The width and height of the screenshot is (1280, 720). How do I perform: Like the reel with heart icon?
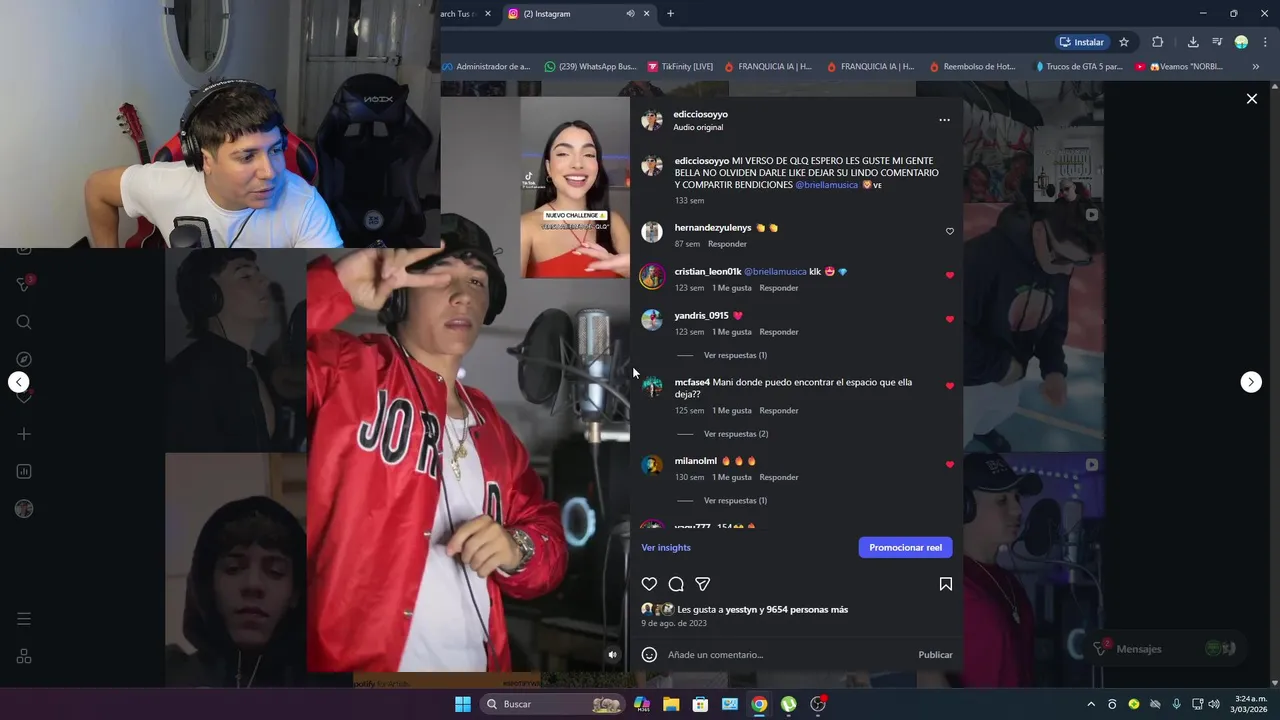649,584
